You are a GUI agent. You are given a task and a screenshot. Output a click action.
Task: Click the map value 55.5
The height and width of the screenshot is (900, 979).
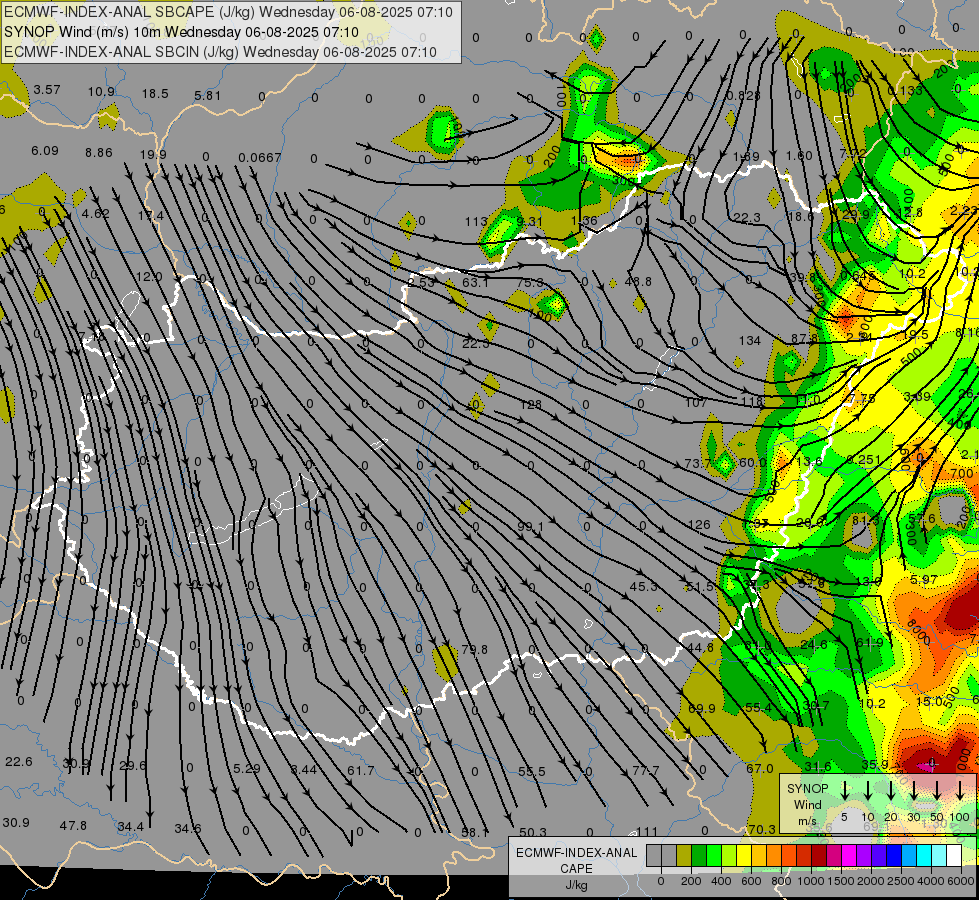click(x=532, y=772)
